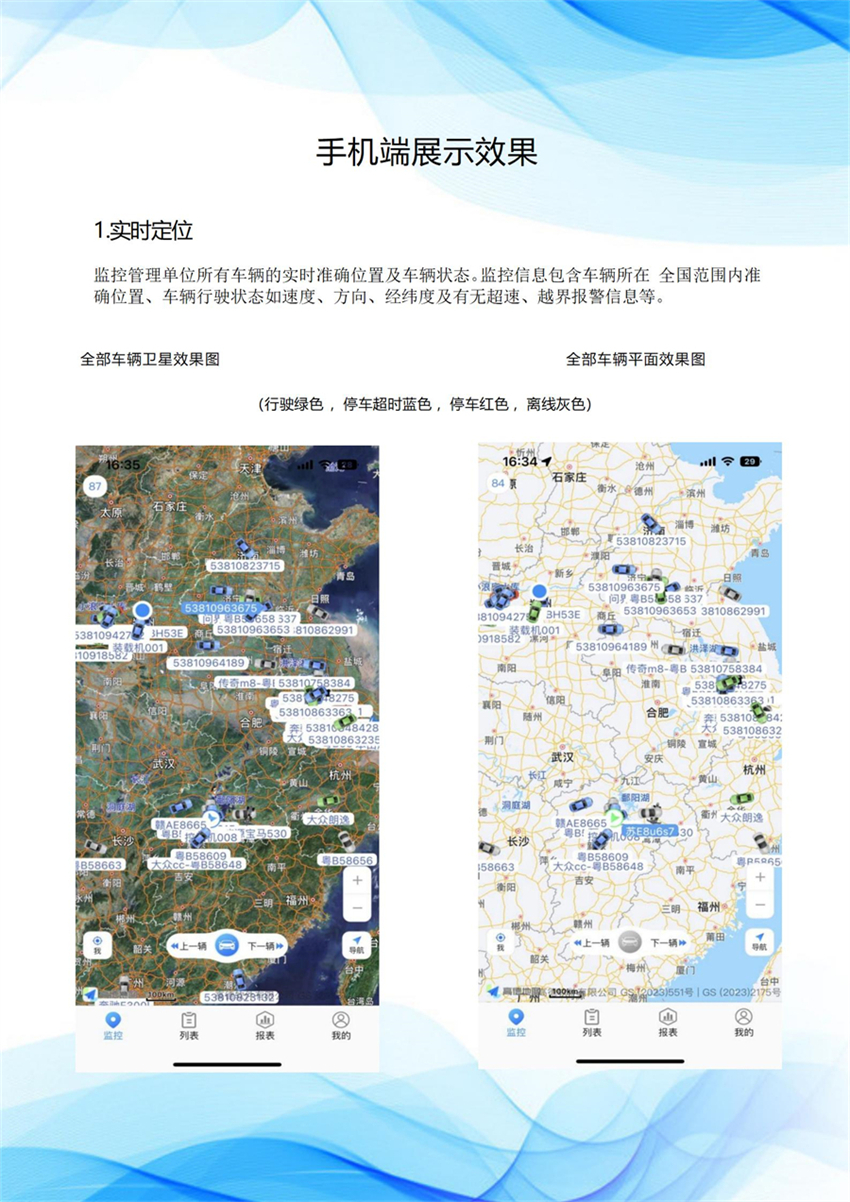Open 列表 tab in satellite map screenshot
This screenshot has height=1202, width=850.
click(x=189, y=1025)
